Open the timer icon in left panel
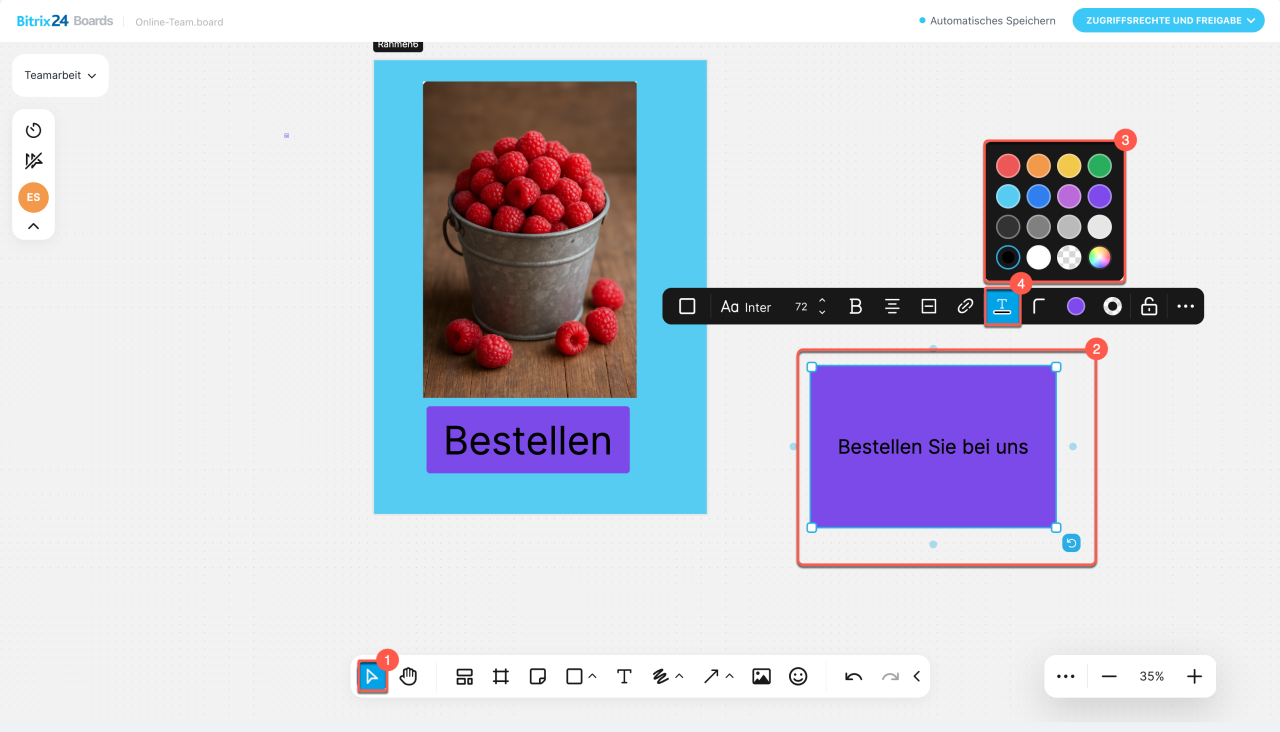This screenshot has height=732, width=1280. coord(33,130)
